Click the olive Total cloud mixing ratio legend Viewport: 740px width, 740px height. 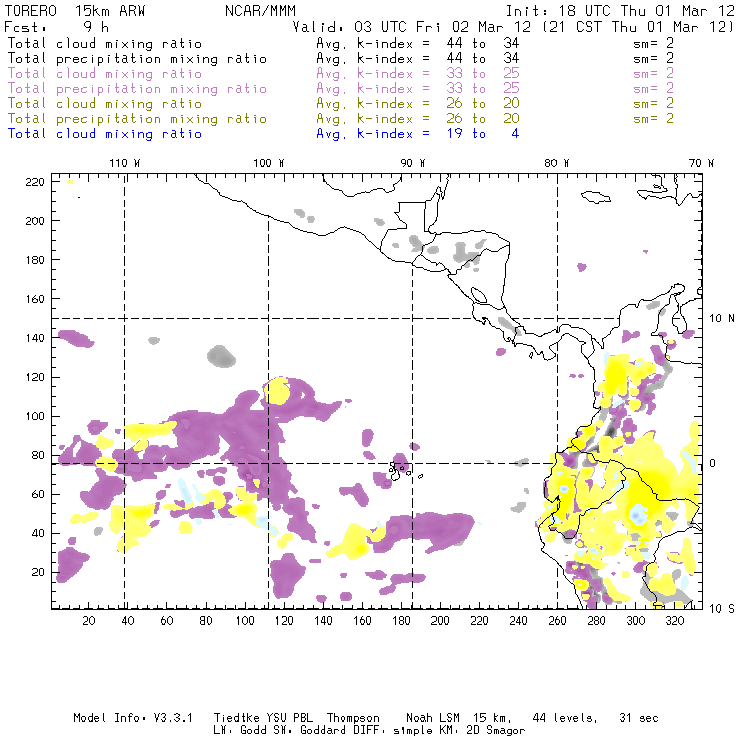pos(104,104)
